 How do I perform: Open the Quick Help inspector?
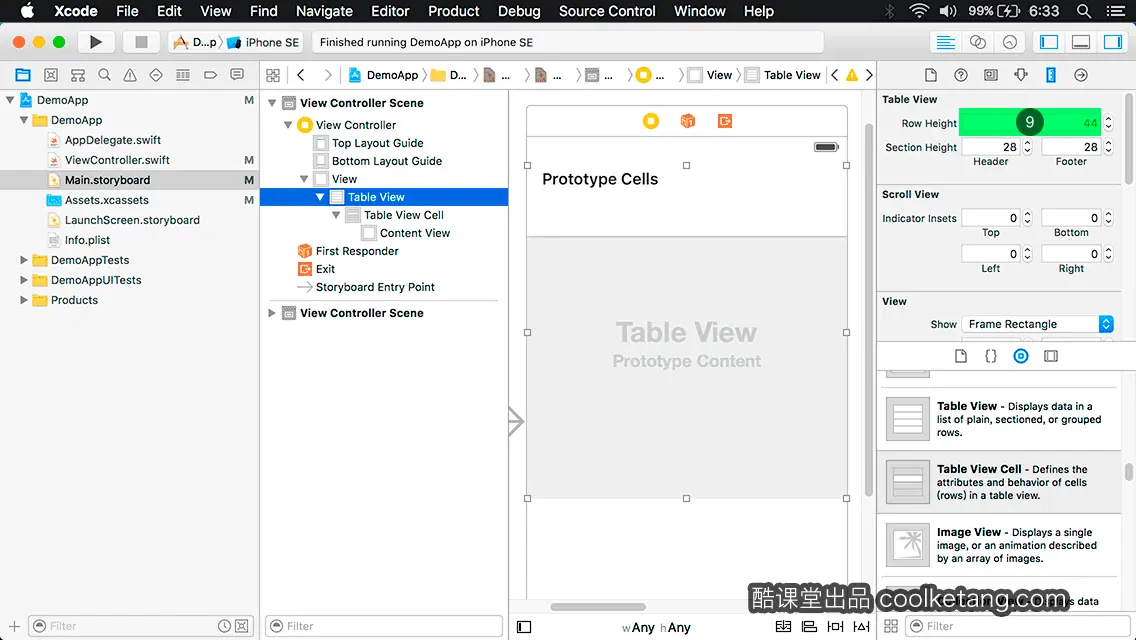(961, 75)
